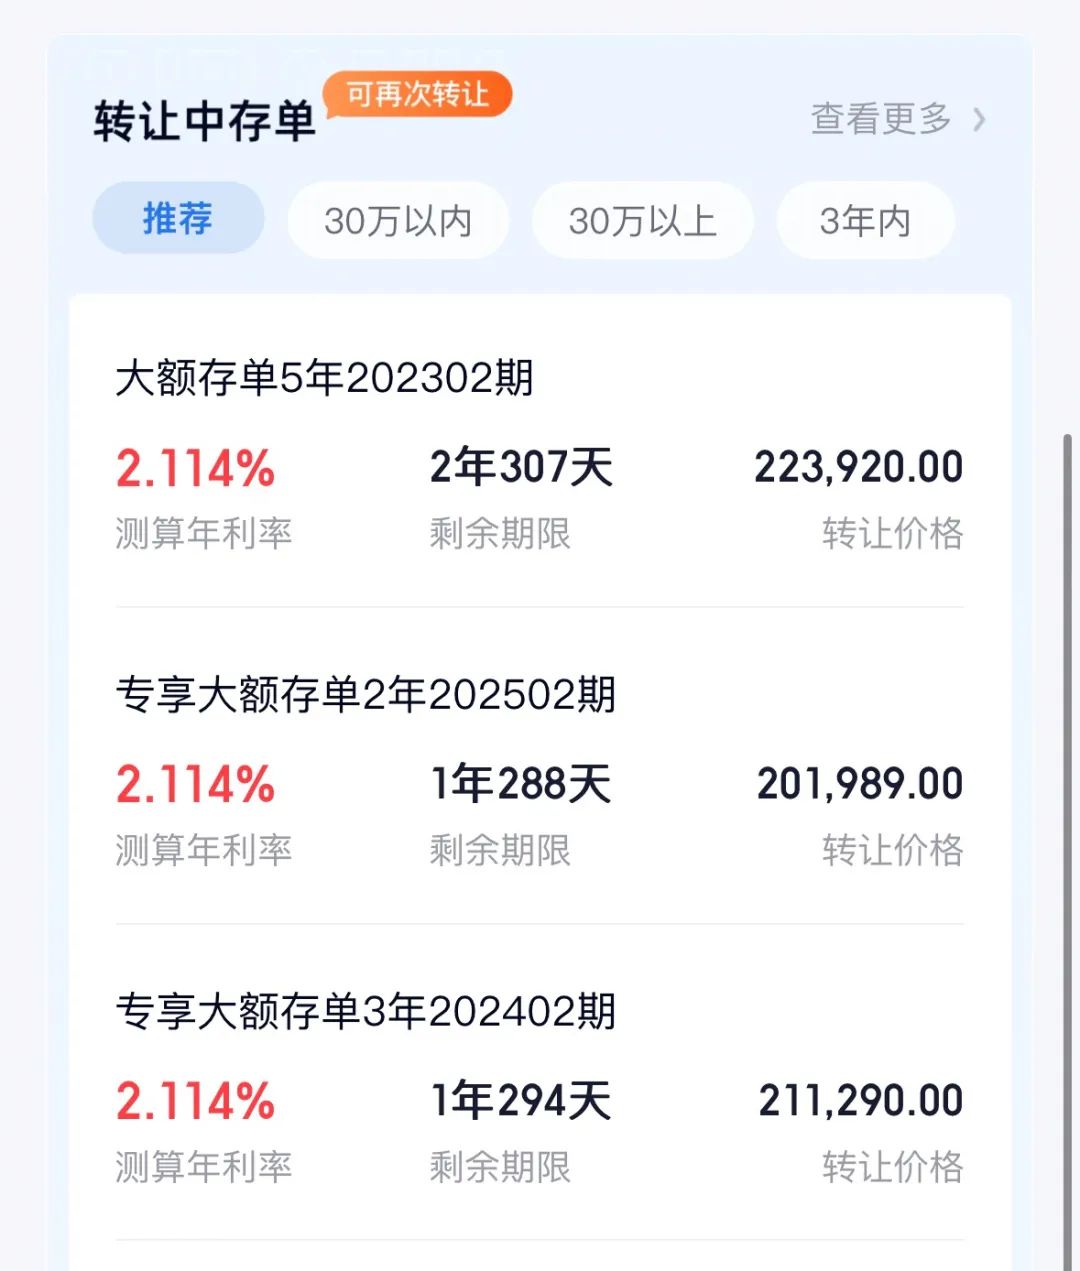
Task: Click the 1年288天 remaining term value
Action: pyautogui.click(x=521, y=784)
